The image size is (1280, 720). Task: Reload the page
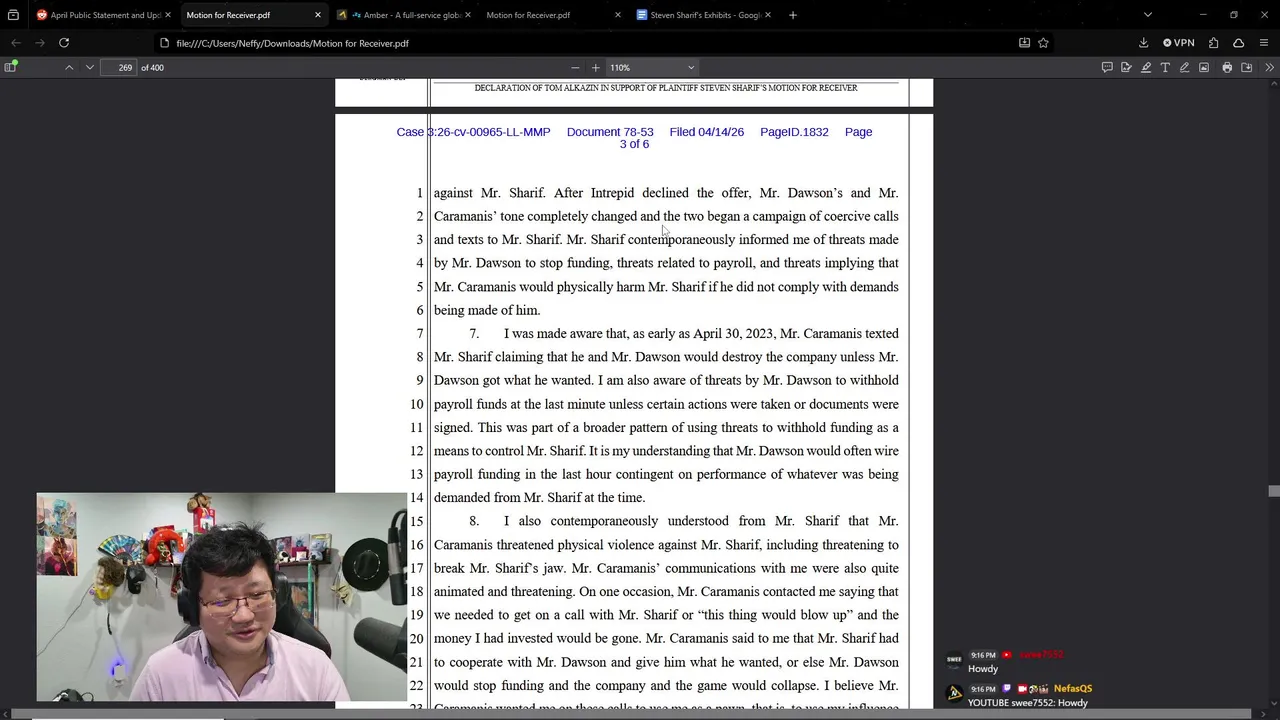click(64, 43)
